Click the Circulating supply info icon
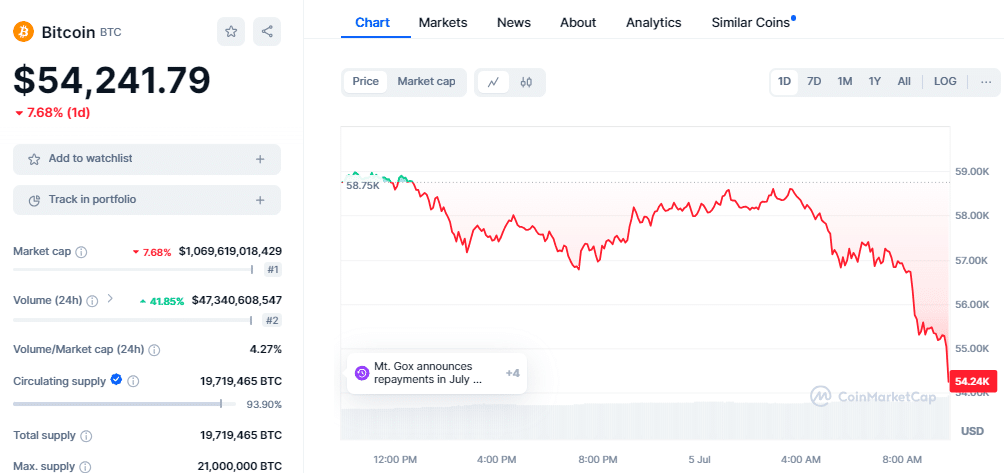1004x473 pixels. (133, 381)
